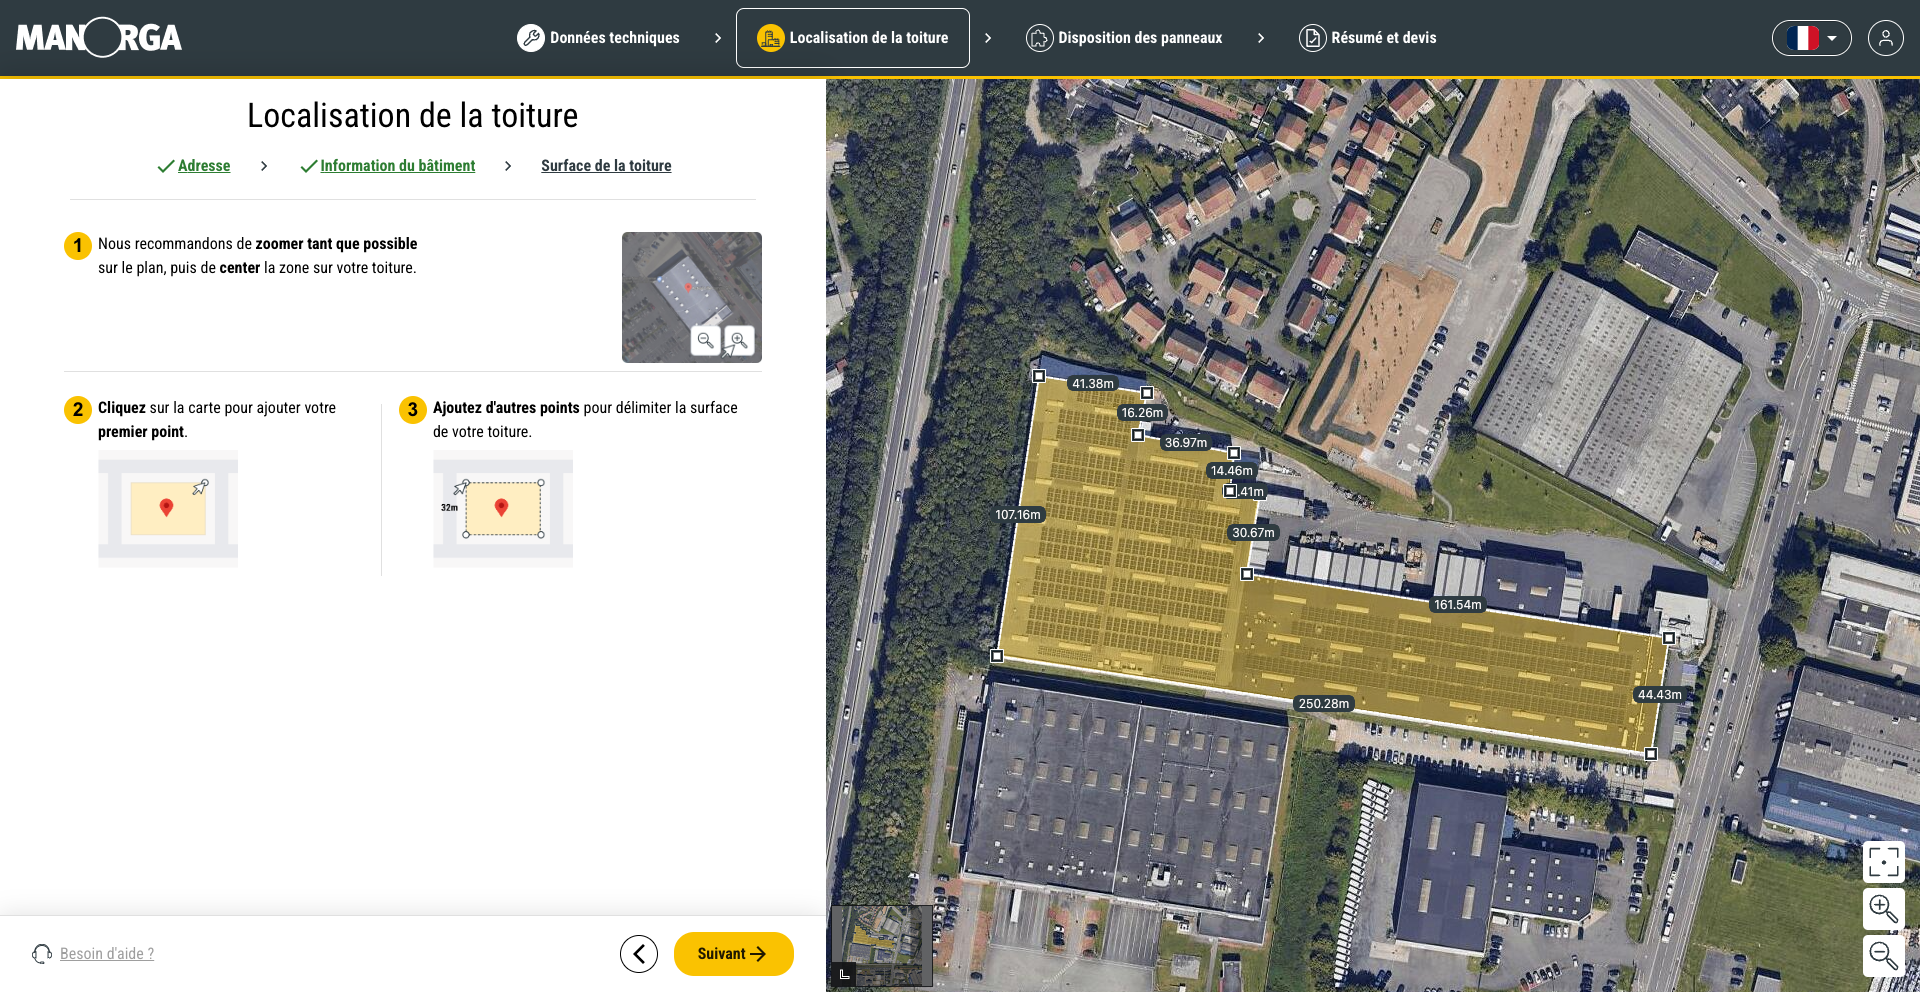Image resolution: width=1920 pixels, height=992 pixels.
Task: Click the Manorga logo
Action: pyautogui.click(x=99, y=38)
